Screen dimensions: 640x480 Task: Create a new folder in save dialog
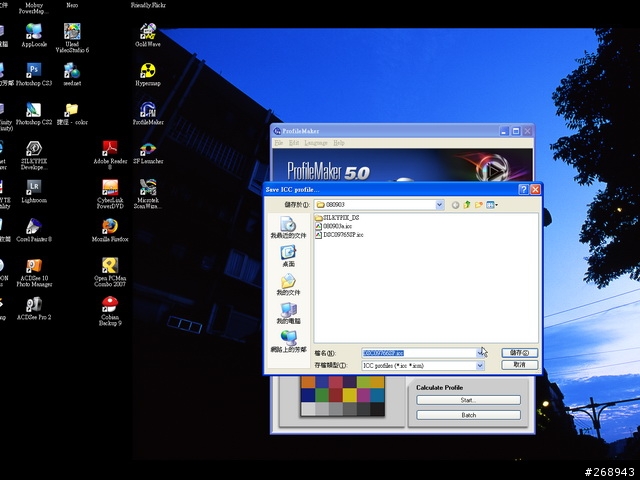click(479, 205)
